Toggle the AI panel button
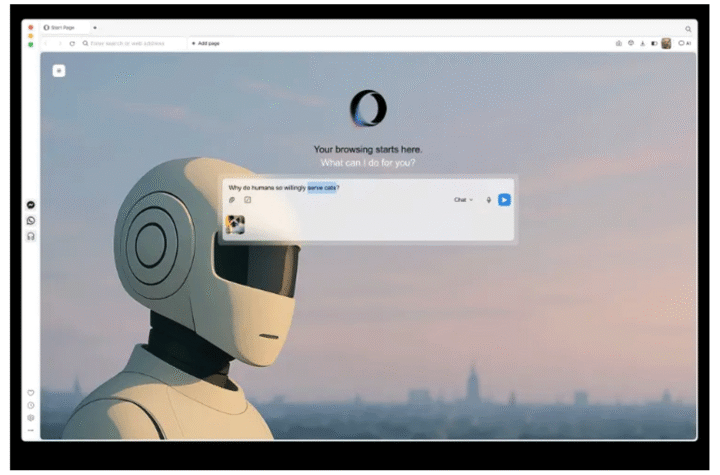This screenshot has width=720, height=475. (x=684, y=44)
